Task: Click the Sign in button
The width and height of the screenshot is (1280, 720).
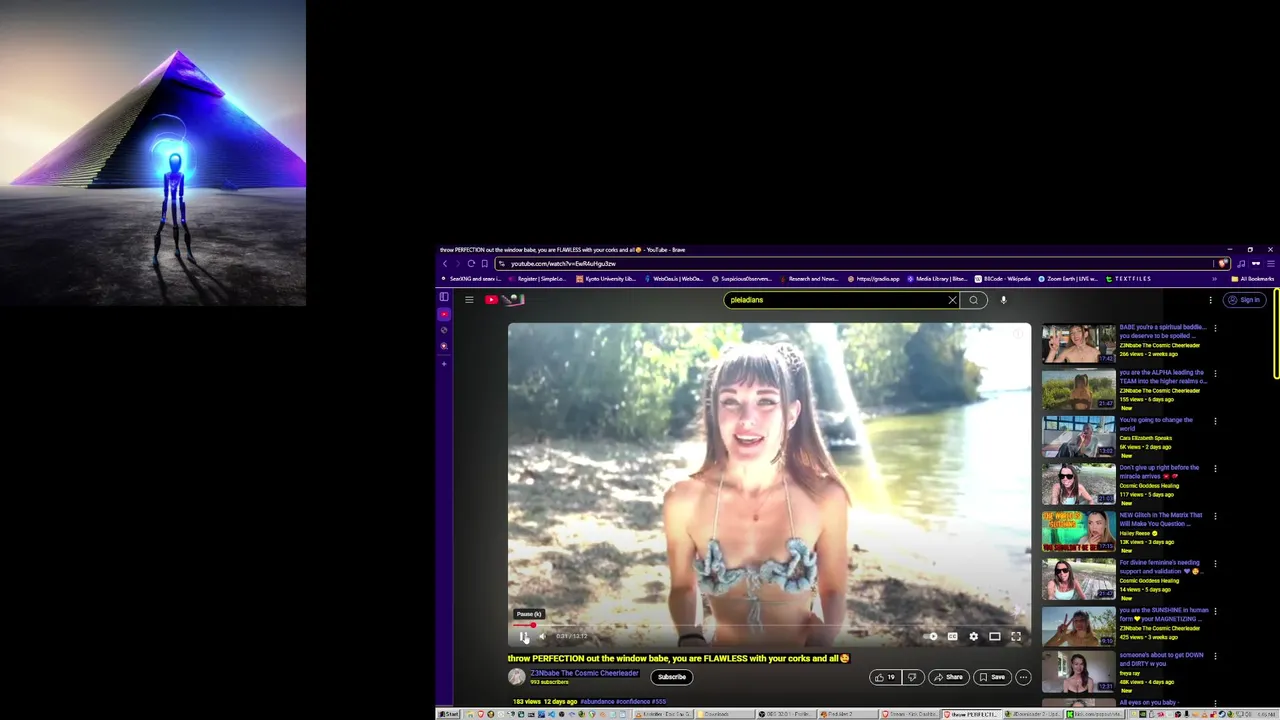Action: (x=1245, y=300)
